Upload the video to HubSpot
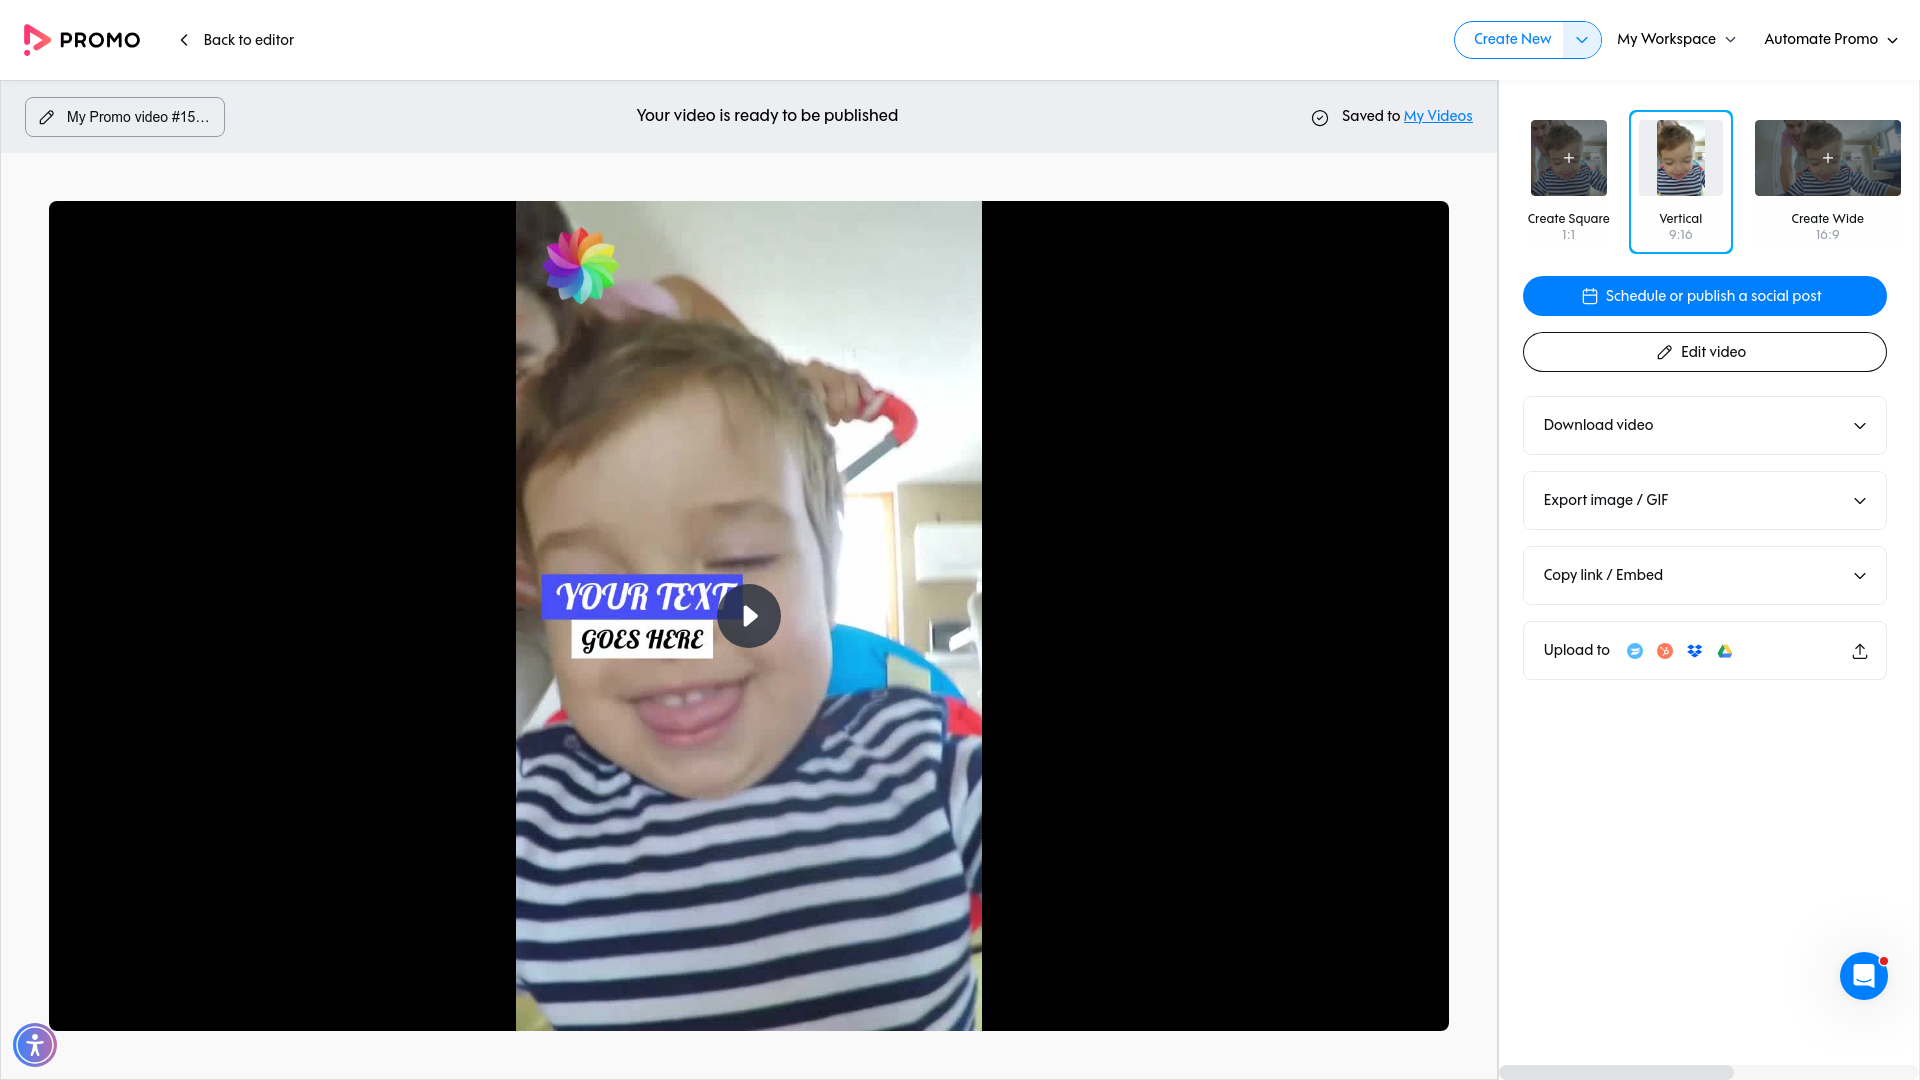 point(1664,650)
